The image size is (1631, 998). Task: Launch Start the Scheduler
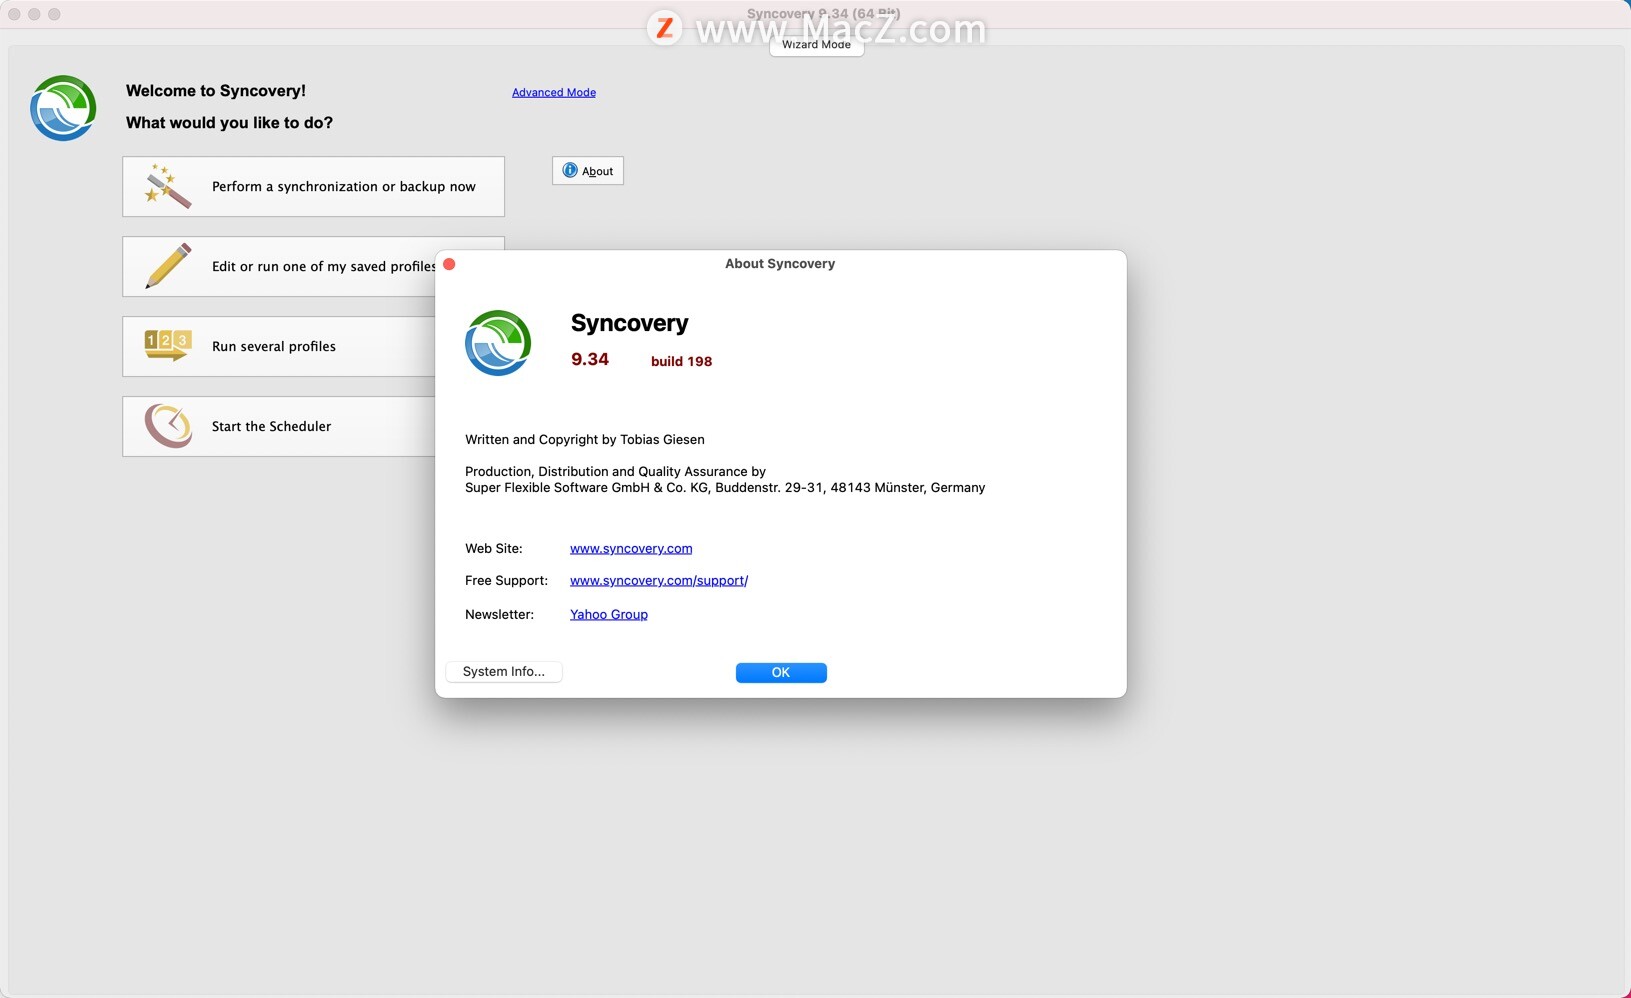pyautogui.click(x=279, y=426)
